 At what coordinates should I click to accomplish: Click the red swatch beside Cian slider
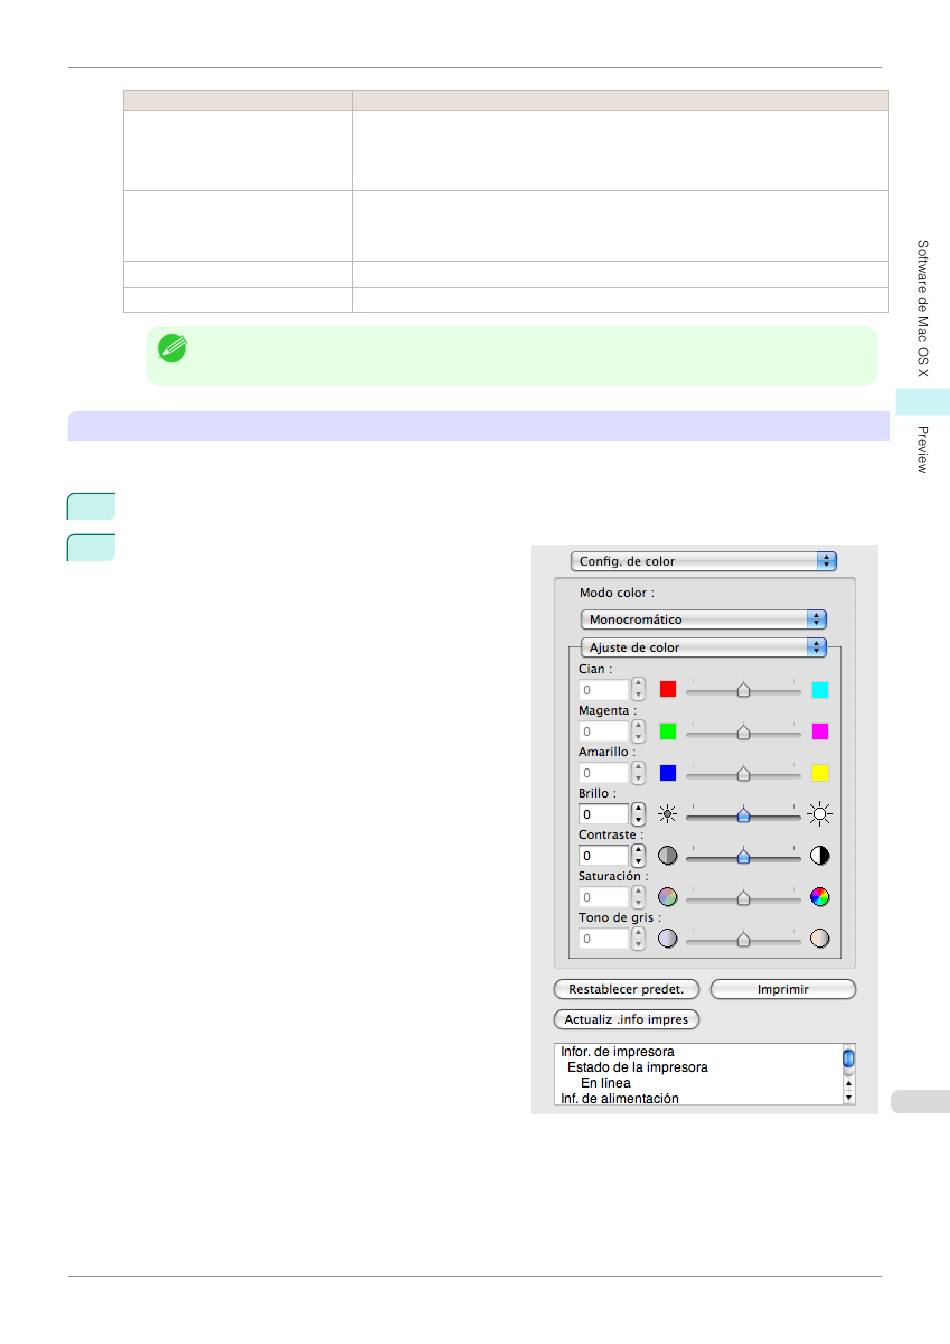point(668,689)
